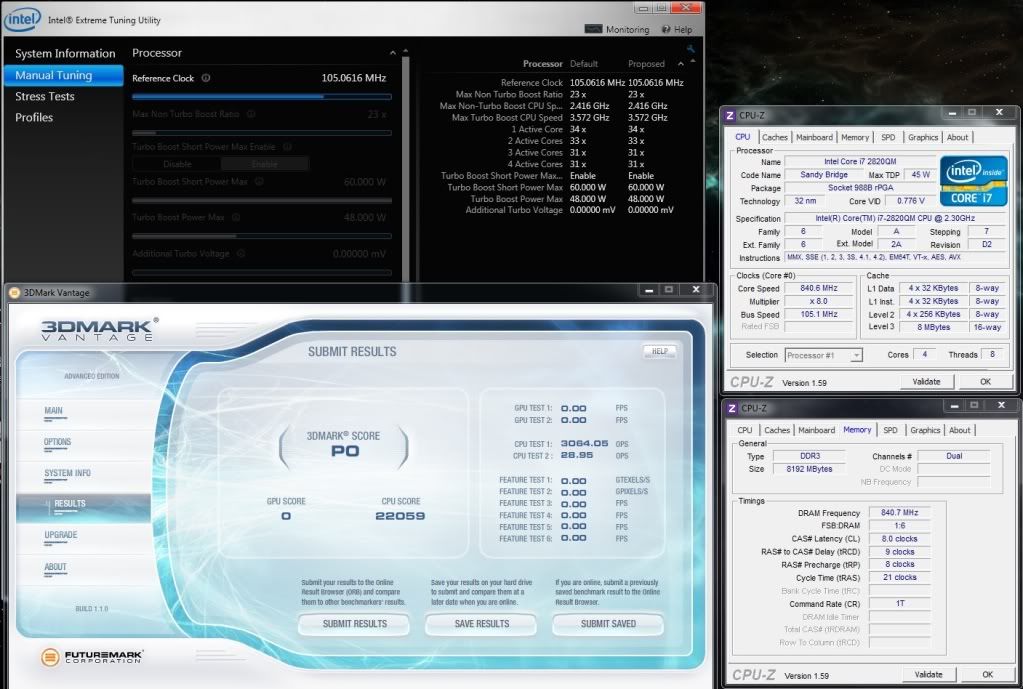
Task: Click the CPU SCORE value 22059
Action: (400, 516)
